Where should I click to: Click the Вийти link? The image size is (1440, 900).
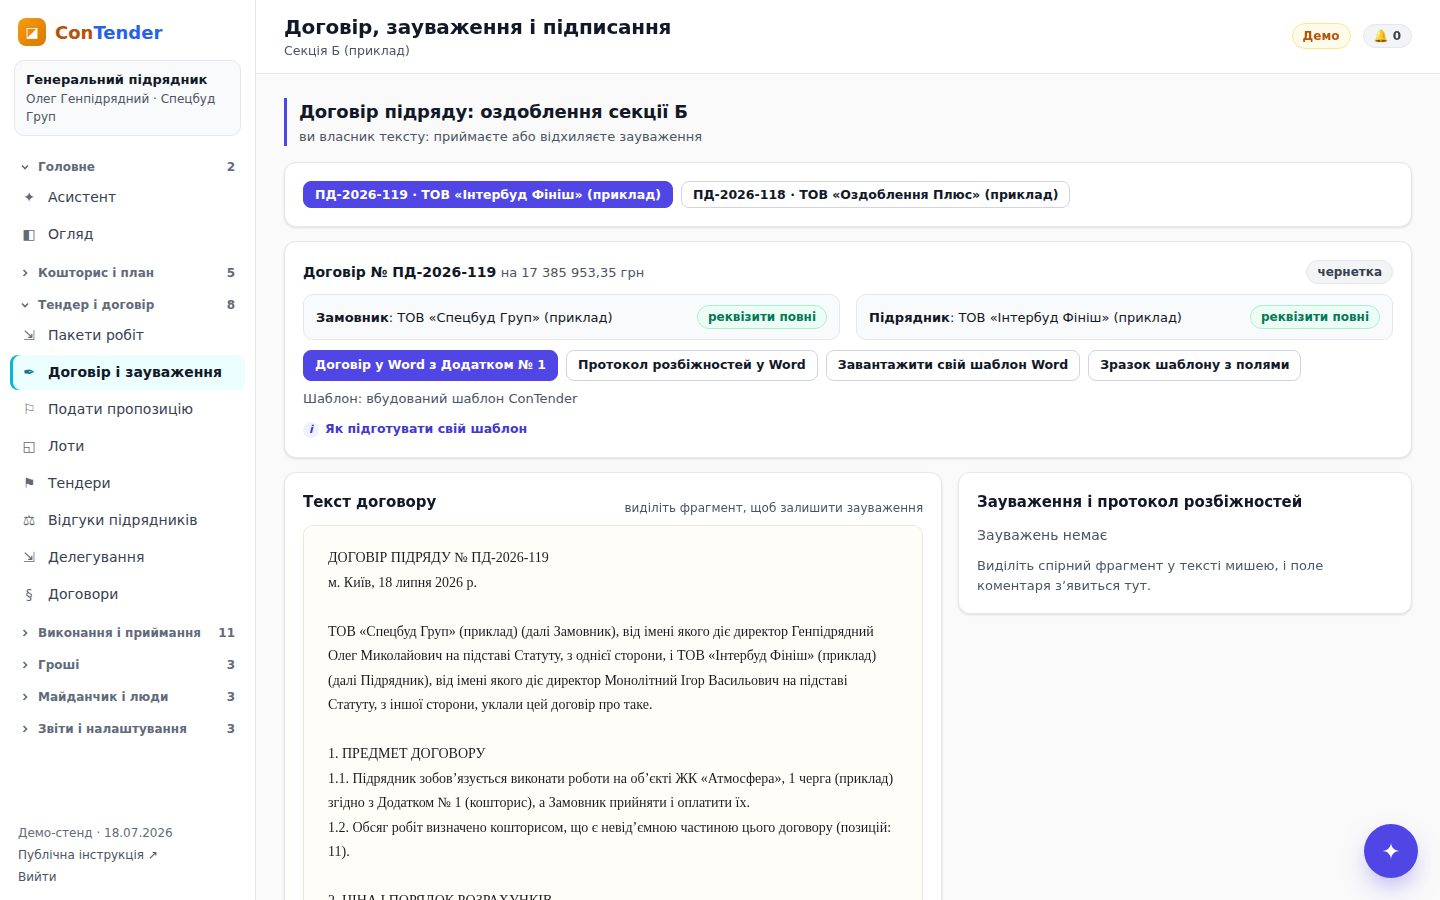pos(37,877)
